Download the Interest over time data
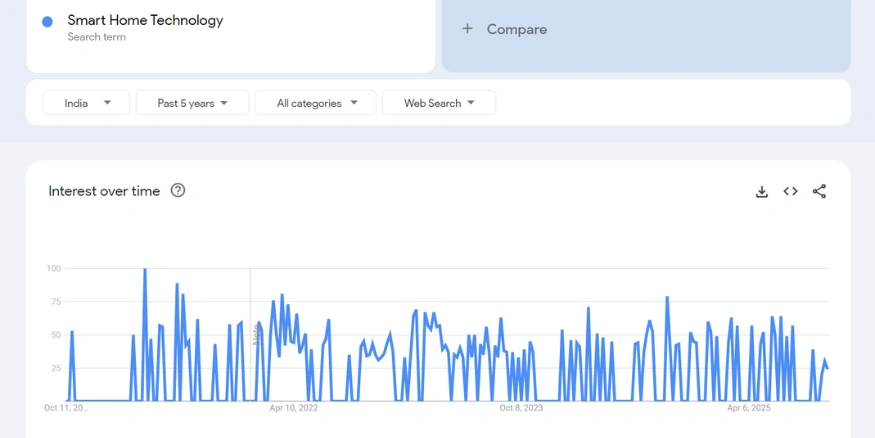Viewport: 875px width, 438px height. pyautogui.click(x=762, y=191)
